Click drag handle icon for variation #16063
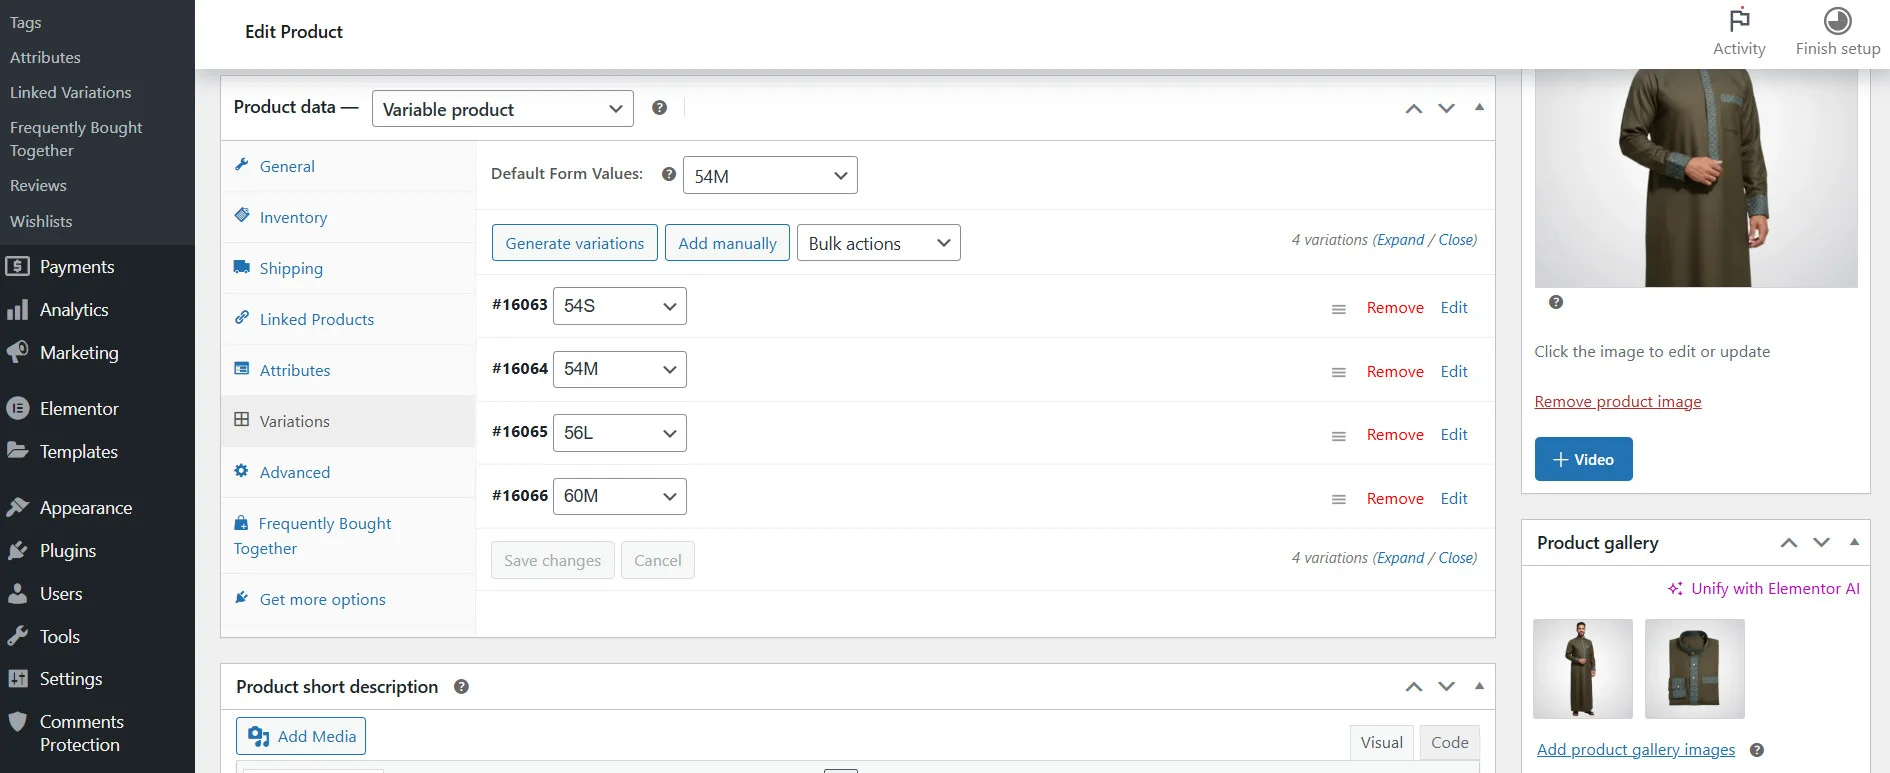 click(x=1338, y=309)
